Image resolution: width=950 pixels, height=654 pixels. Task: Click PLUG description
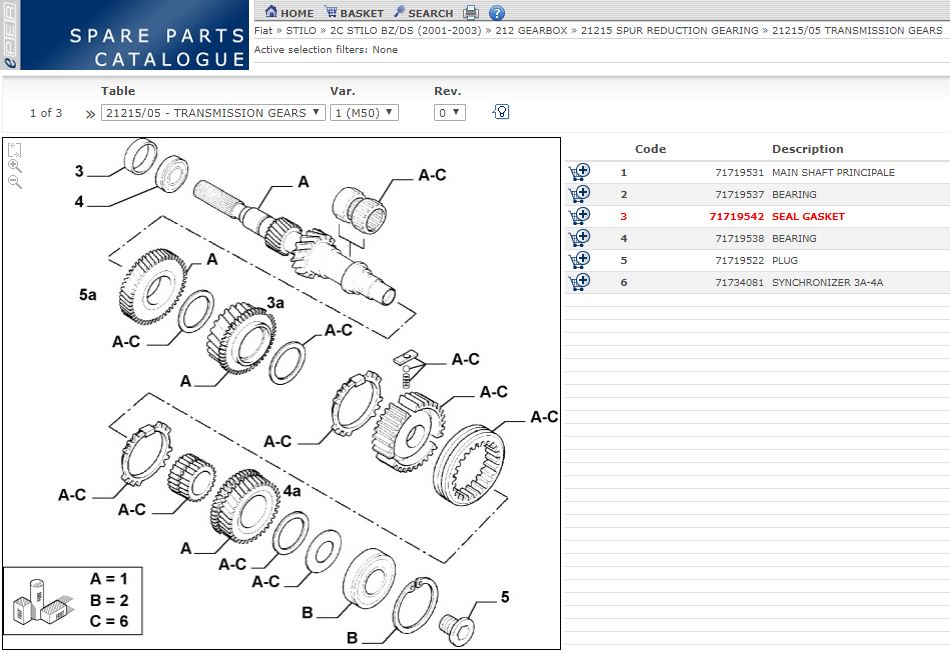(785, 261)
